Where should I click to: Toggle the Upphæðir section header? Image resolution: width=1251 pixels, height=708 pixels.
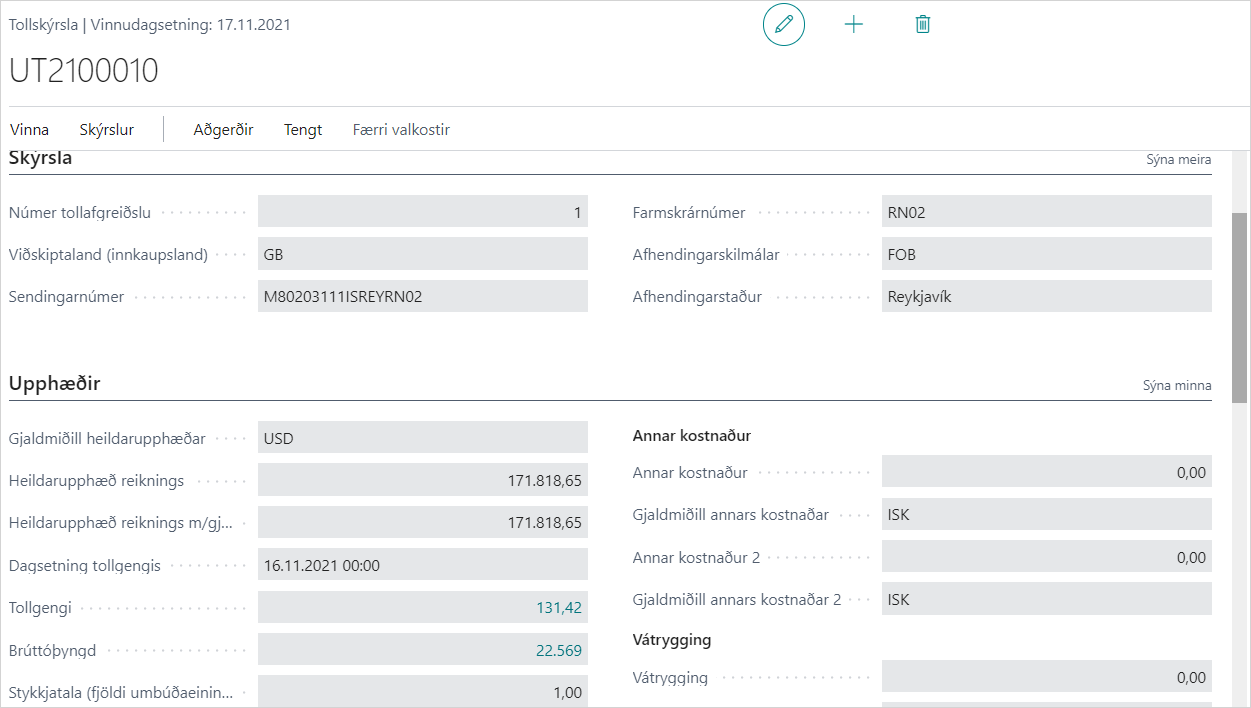tap(55, 384)
